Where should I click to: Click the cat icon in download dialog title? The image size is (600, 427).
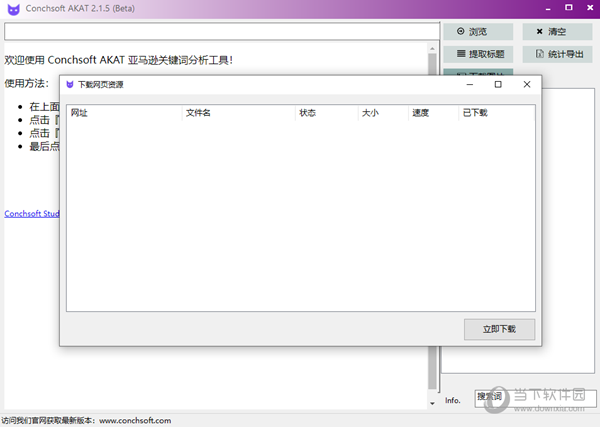[x=70, y=85]
